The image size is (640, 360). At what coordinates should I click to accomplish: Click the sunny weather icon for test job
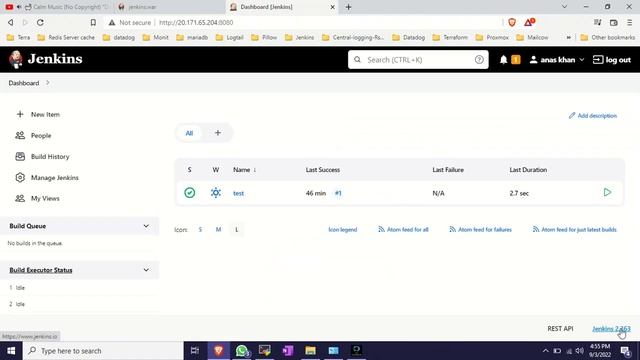pyautogui.click(x=216, y=193)
